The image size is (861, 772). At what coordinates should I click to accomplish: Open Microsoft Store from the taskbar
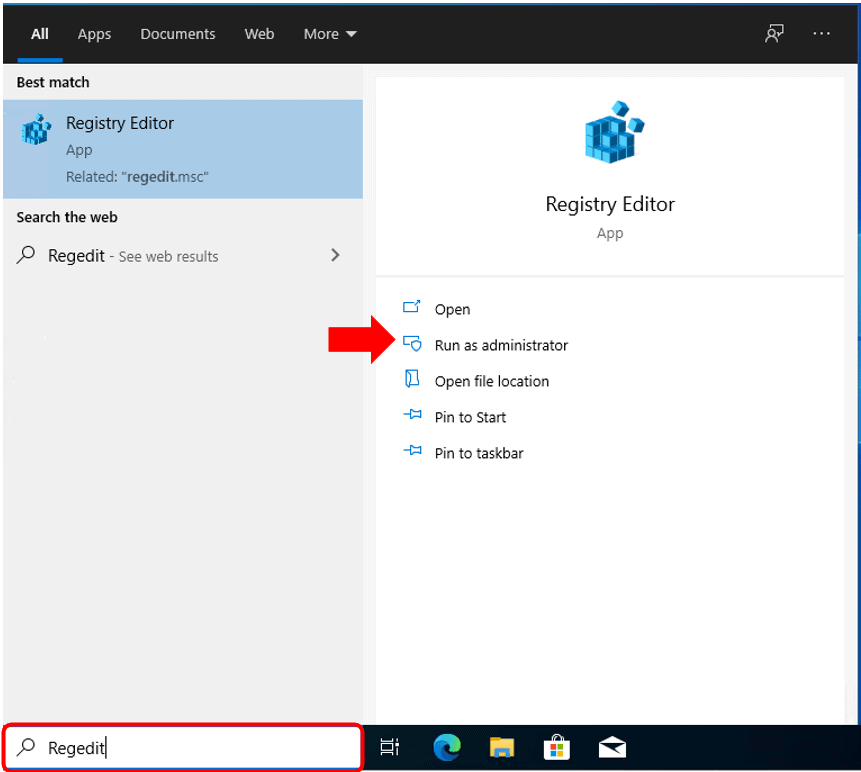pos(556,747)
